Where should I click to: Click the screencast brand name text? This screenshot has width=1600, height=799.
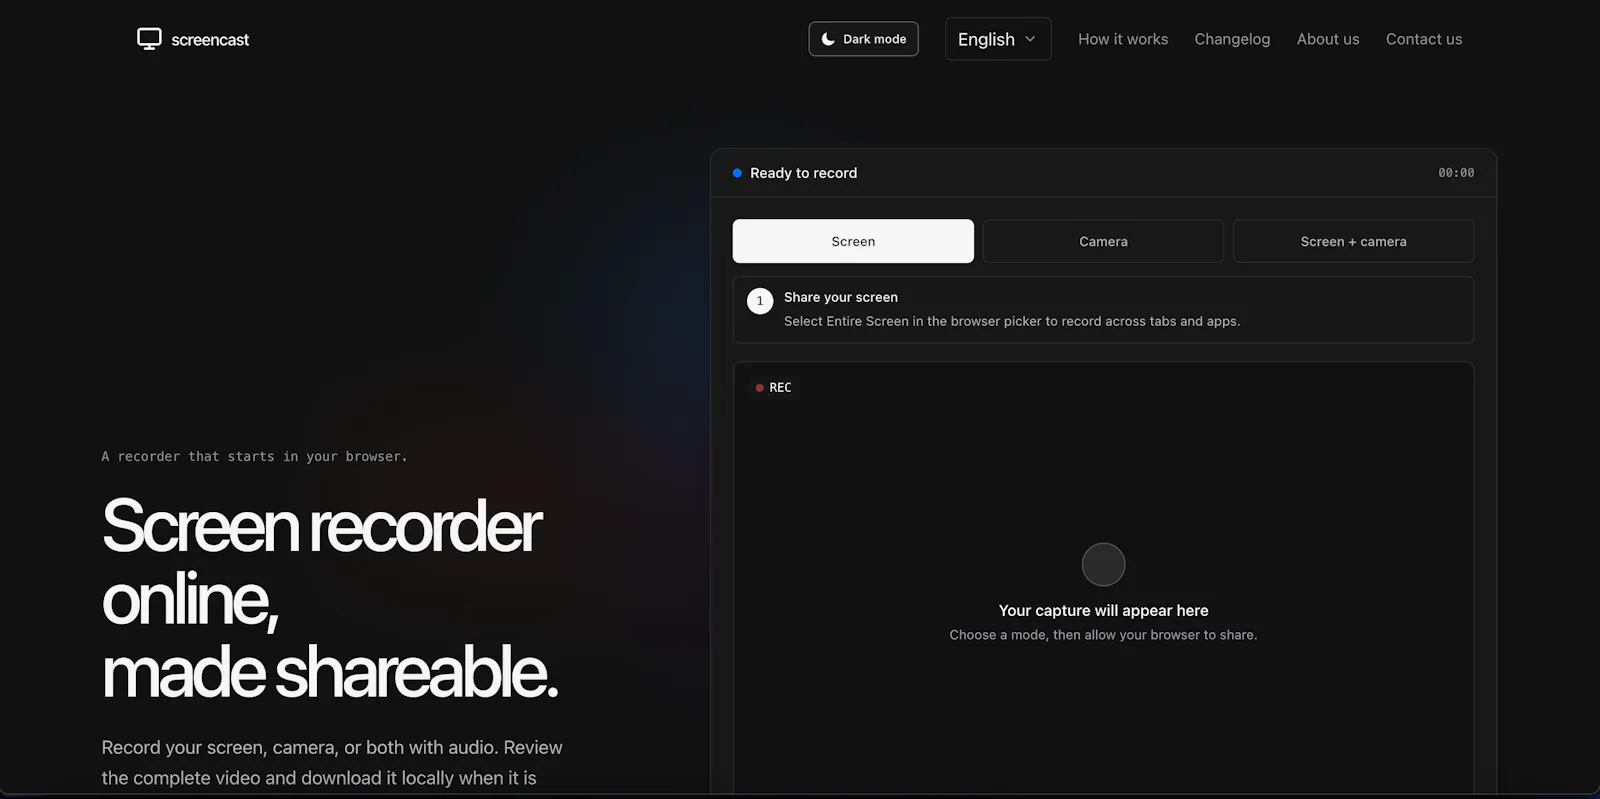point(210,40)
